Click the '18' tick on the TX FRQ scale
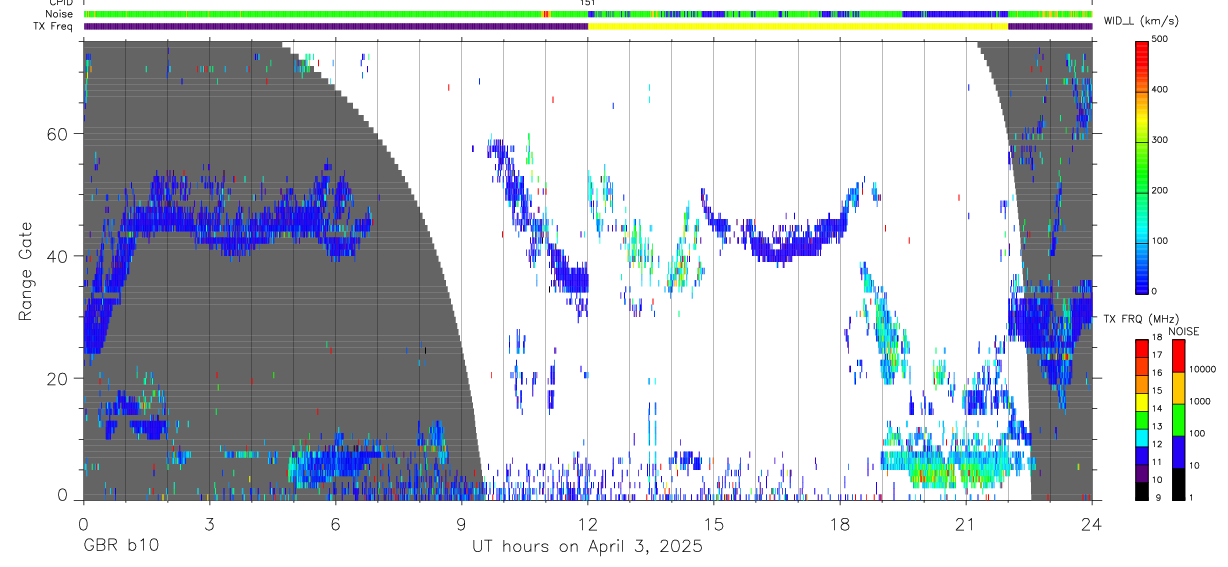Viewport: 1228px width, 567px height. 1158,338
